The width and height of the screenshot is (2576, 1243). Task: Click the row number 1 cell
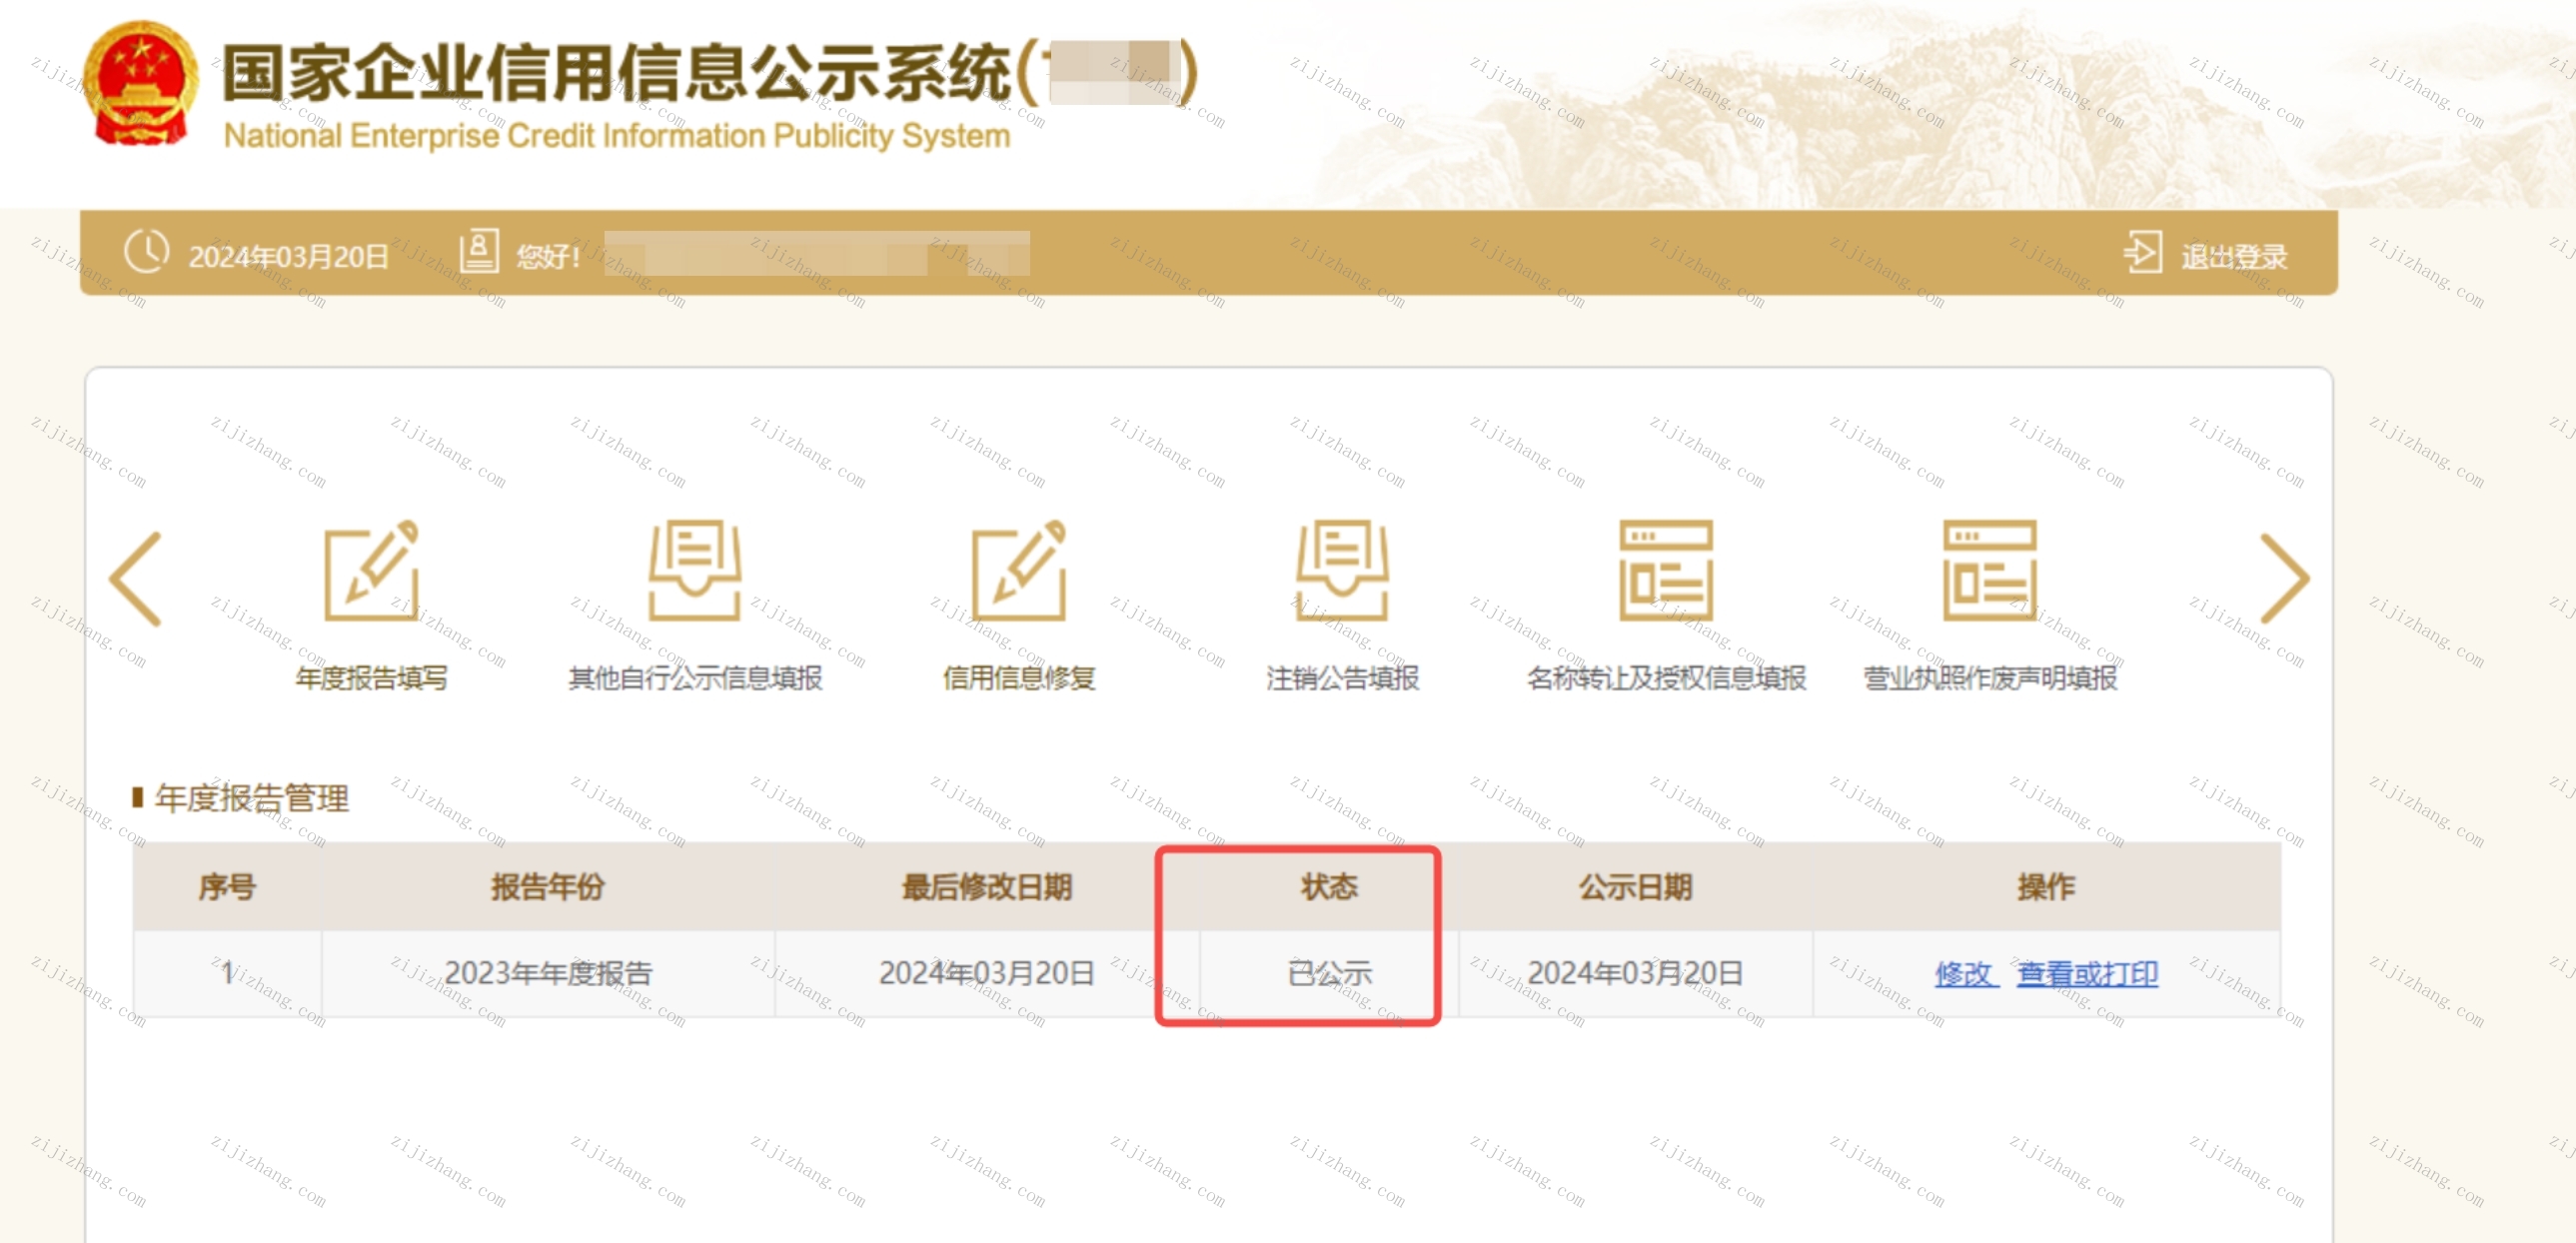click(x=228, y=973)
